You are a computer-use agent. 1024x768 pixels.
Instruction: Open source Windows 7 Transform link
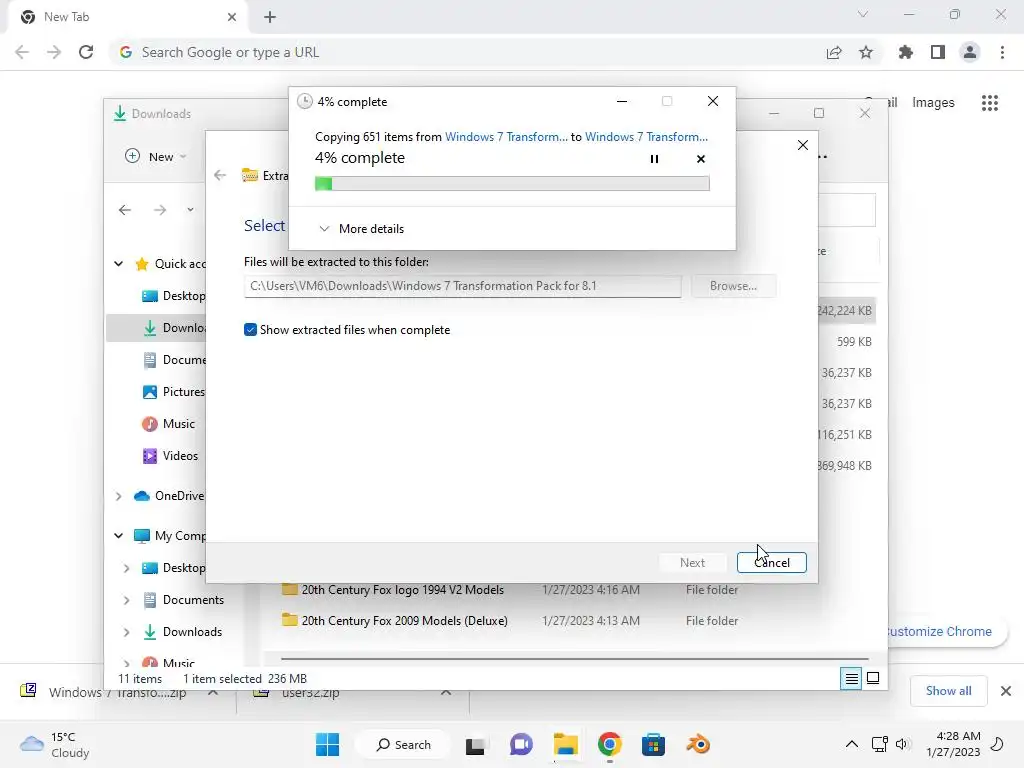pos(506,136)
